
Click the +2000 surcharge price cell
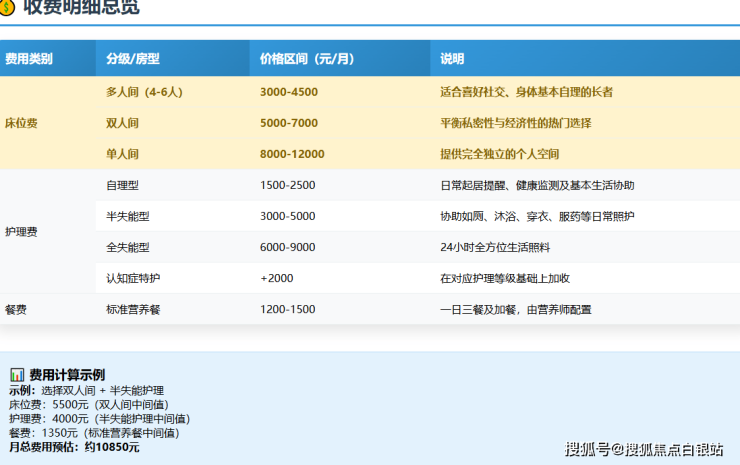277,278
